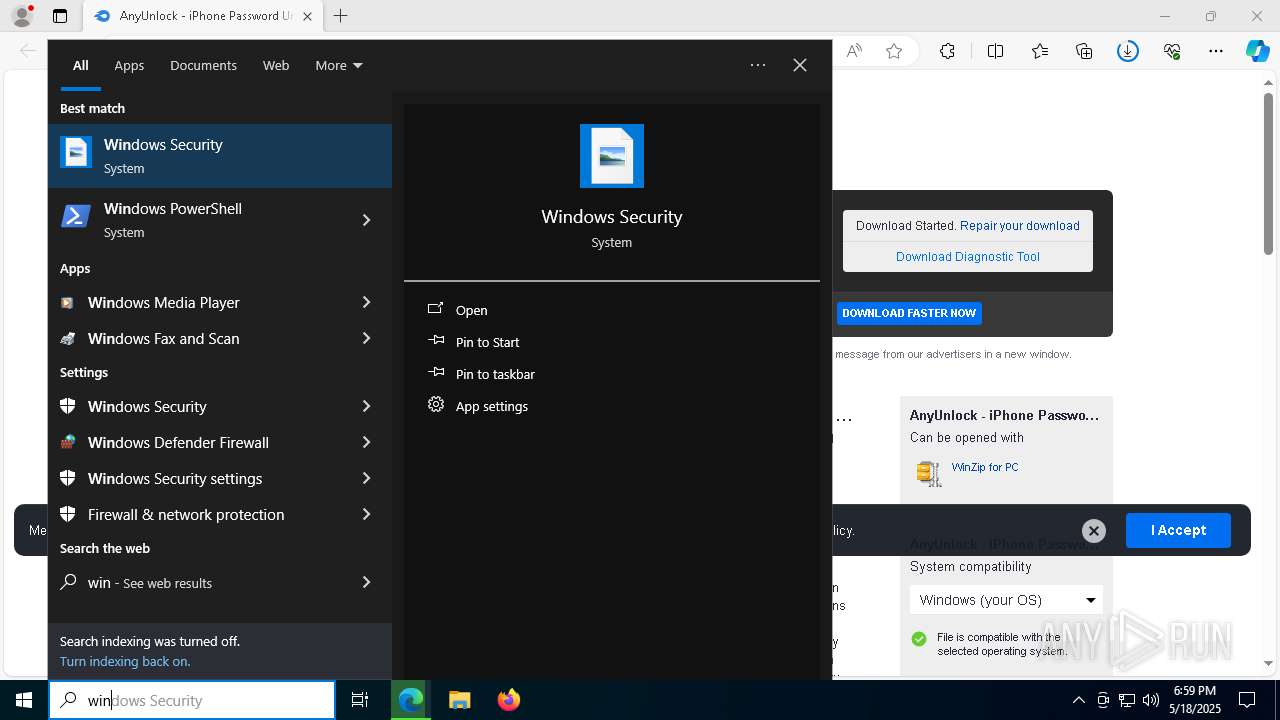Image resolution: width=1280 pixels, height=720 pixels.
Task: Open notification center icon
Action: coord(1247,700)
